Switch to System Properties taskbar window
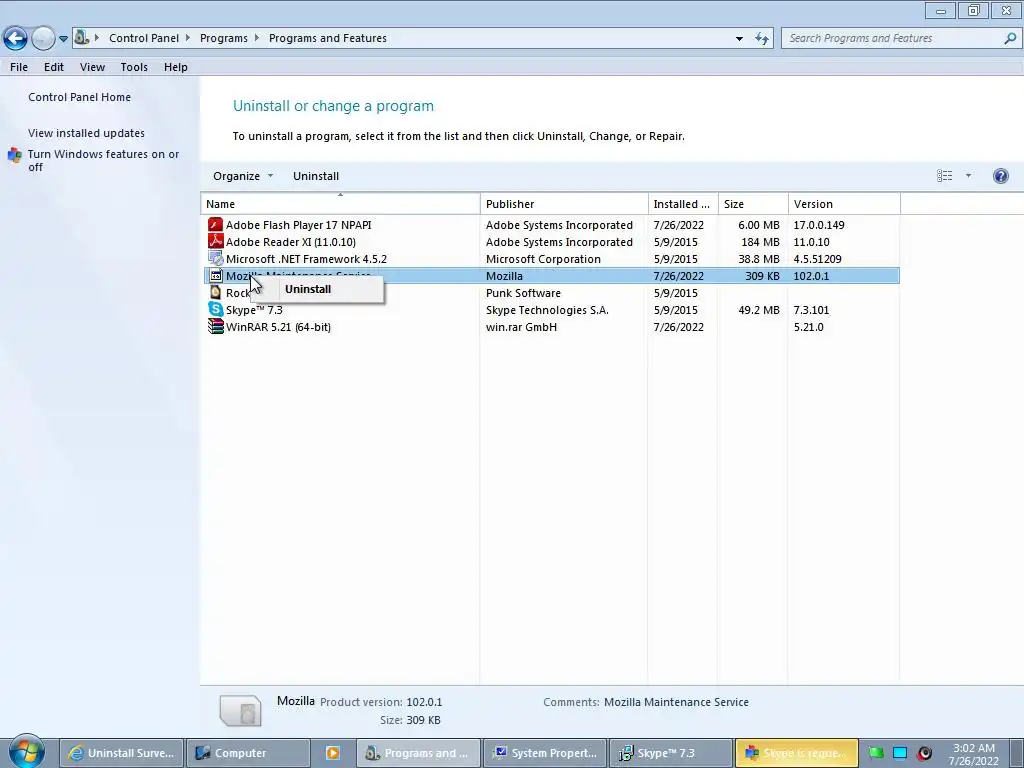1024x768 pixels. coord(545,753)
